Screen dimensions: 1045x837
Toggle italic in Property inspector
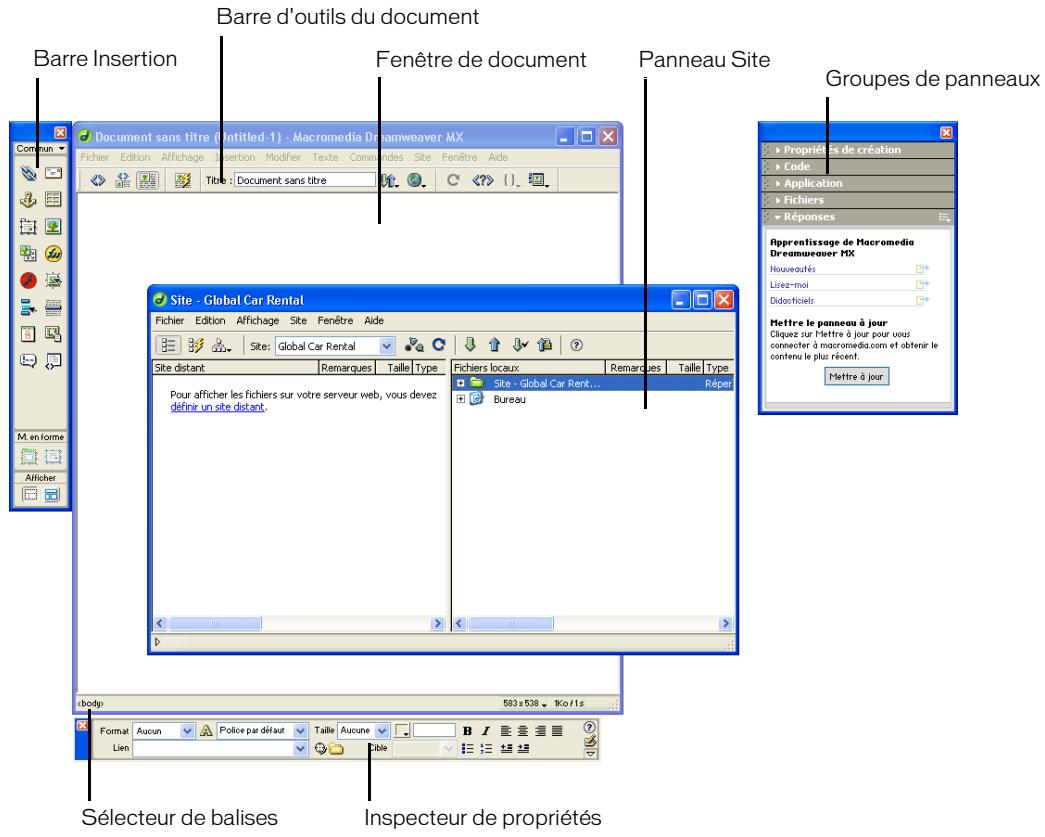click(485, 731)
